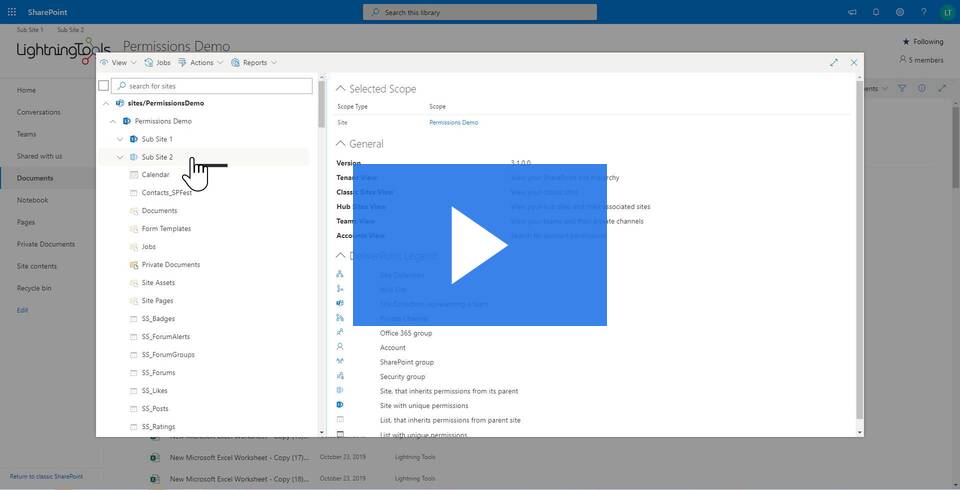Open the View dropdown menu

[x=118, y=62]
